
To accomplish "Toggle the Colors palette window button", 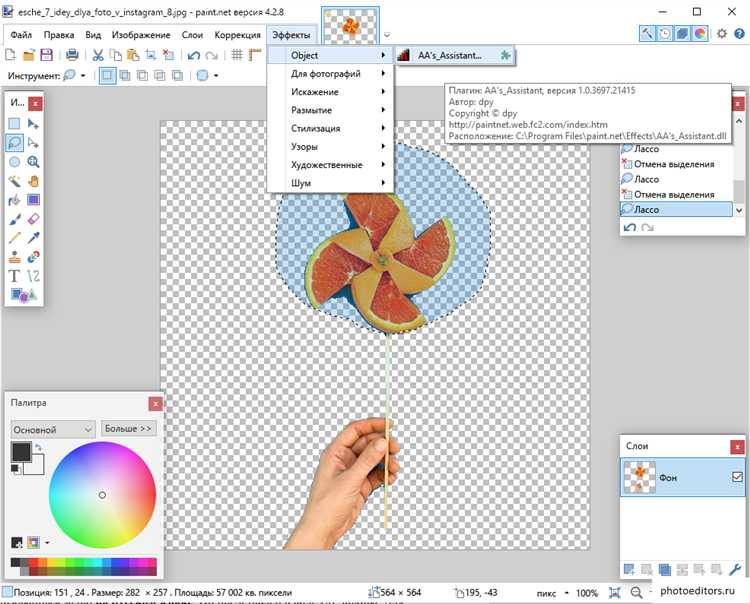I will pyautogui.click(x=700, y=34).
